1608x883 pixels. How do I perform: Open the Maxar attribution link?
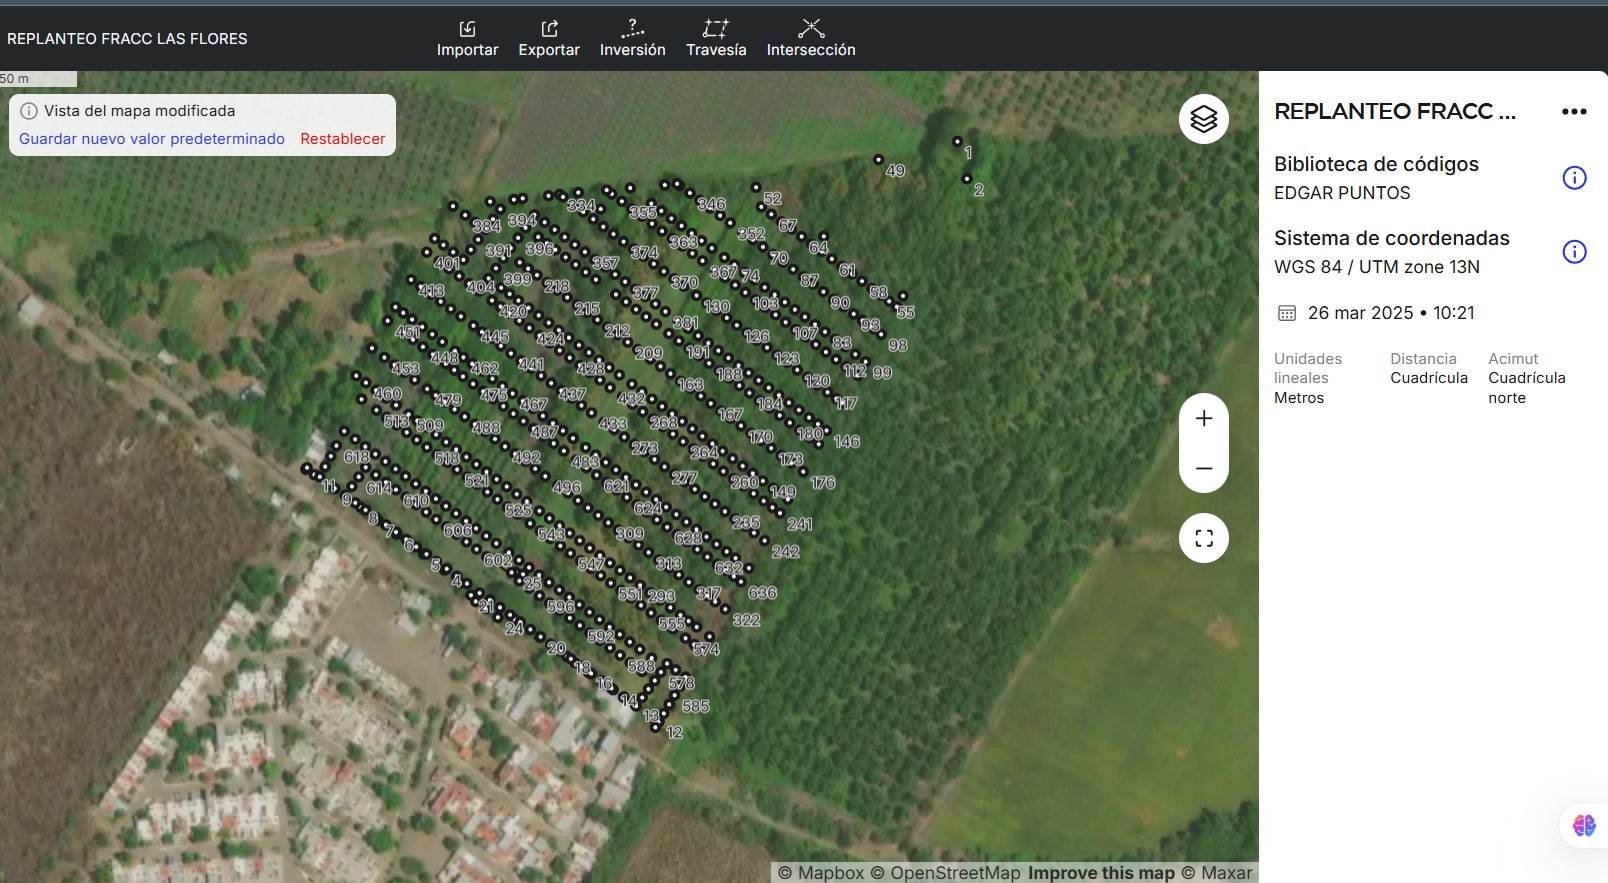[1217, 873]
